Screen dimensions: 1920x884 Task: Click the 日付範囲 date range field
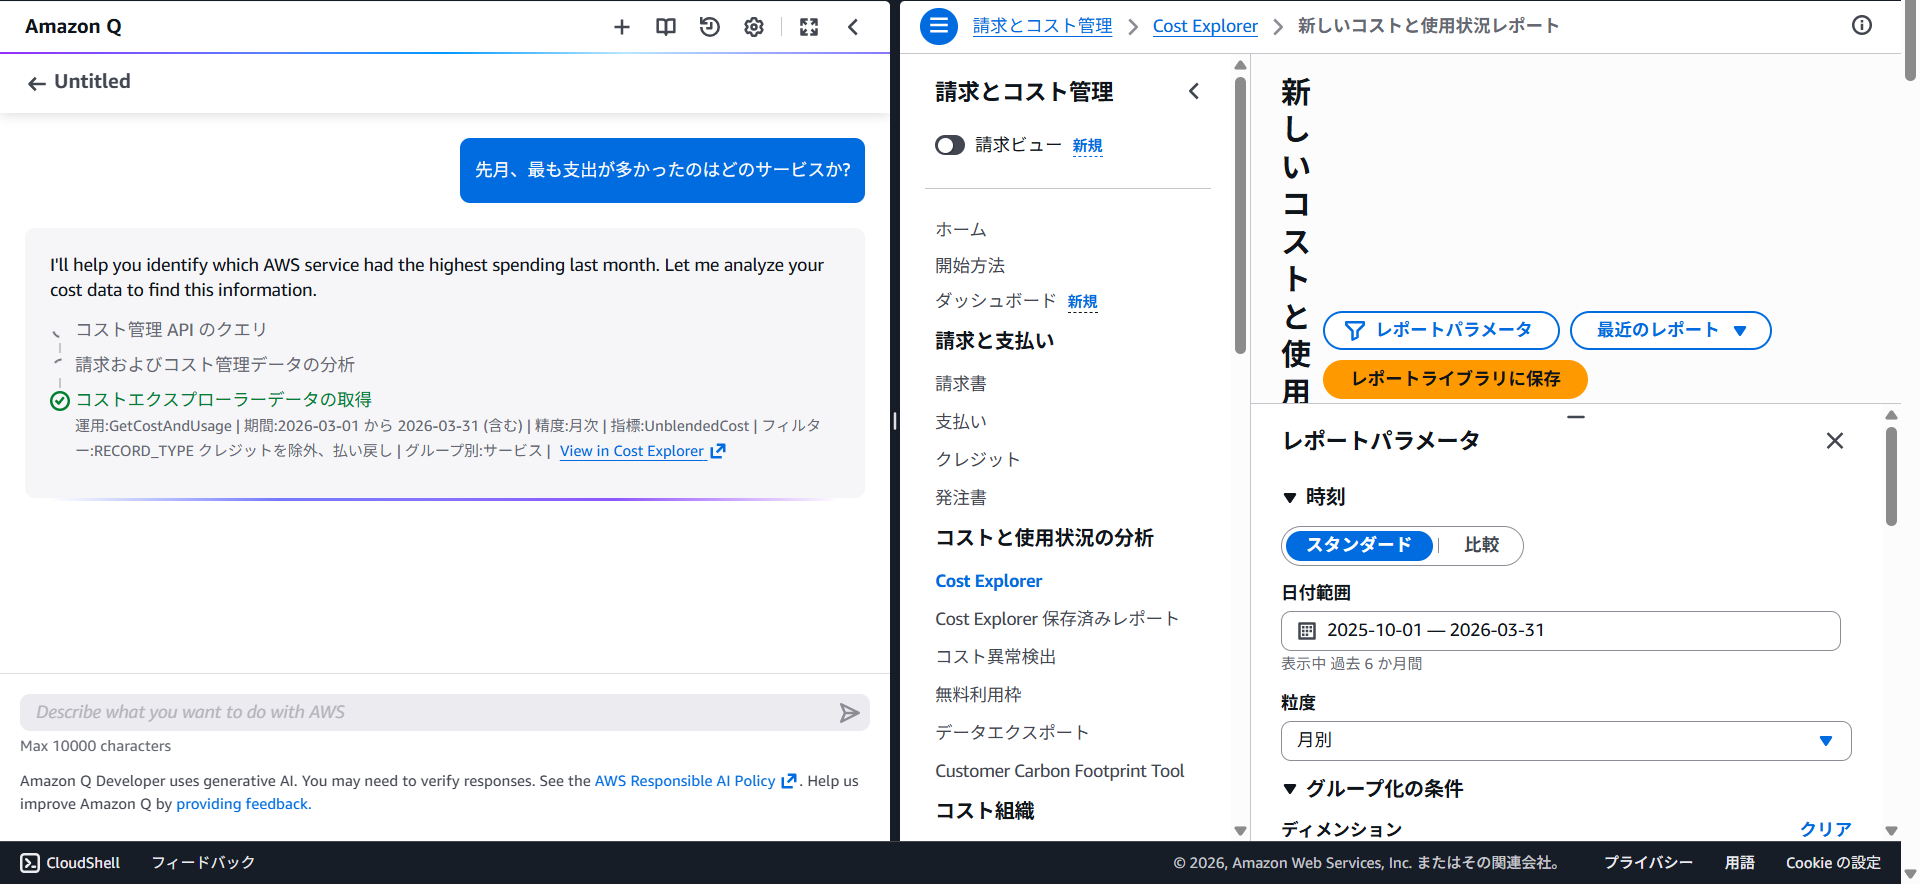1560,631
